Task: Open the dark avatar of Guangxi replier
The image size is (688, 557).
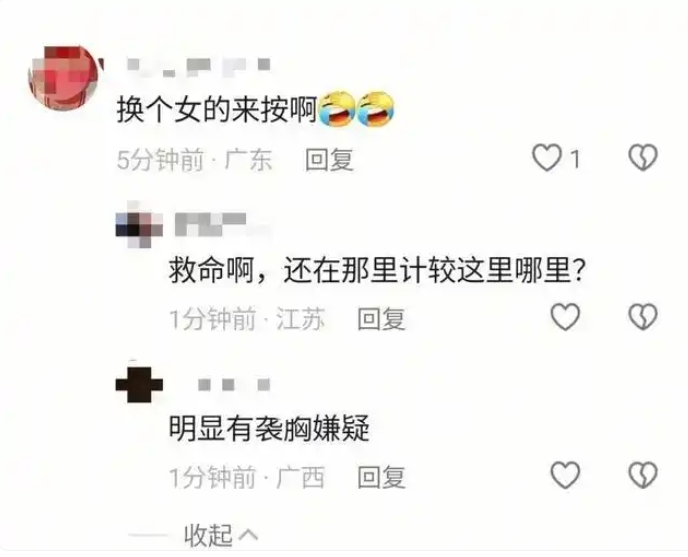Action: (139, 383)
